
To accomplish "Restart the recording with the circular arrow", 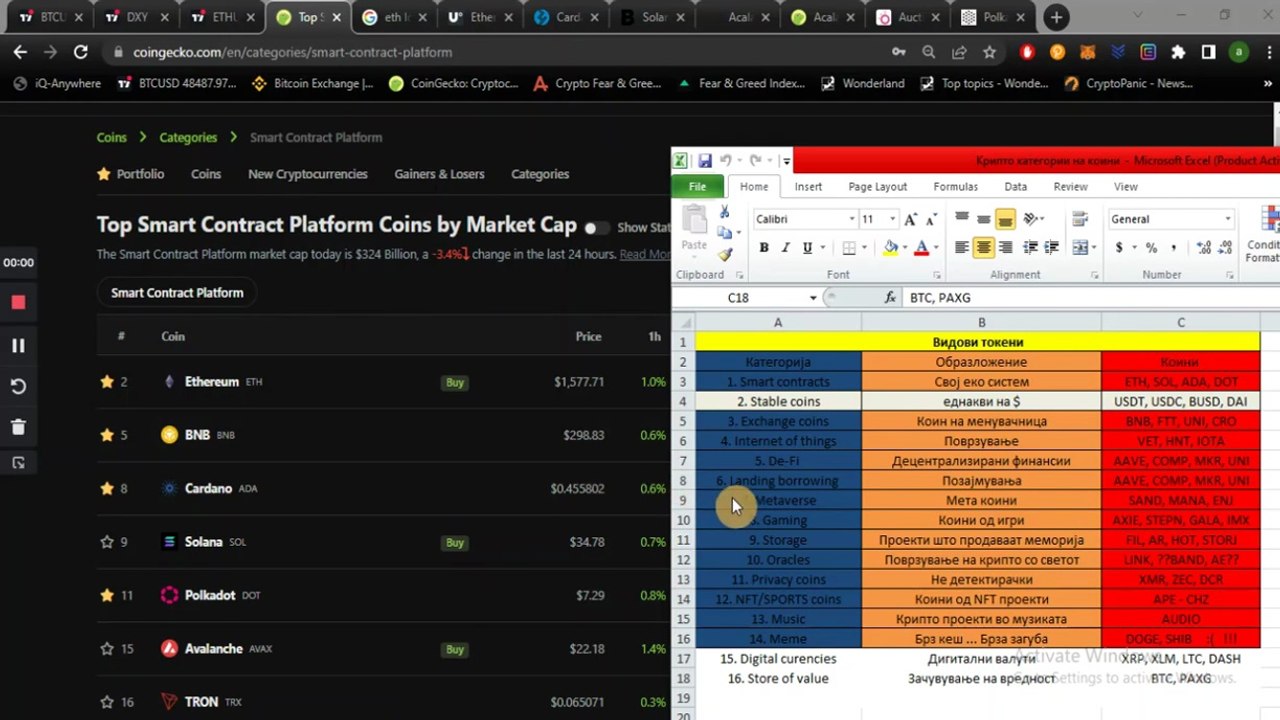I will pos(18,386).
